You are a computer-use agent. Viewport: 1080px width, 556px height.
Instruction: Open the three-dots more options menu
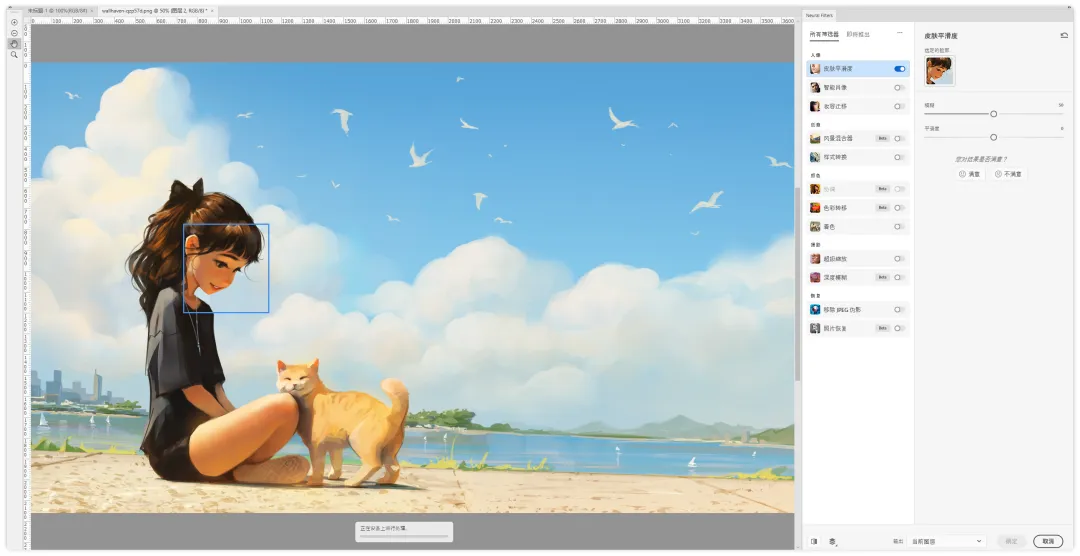[899, 34]
